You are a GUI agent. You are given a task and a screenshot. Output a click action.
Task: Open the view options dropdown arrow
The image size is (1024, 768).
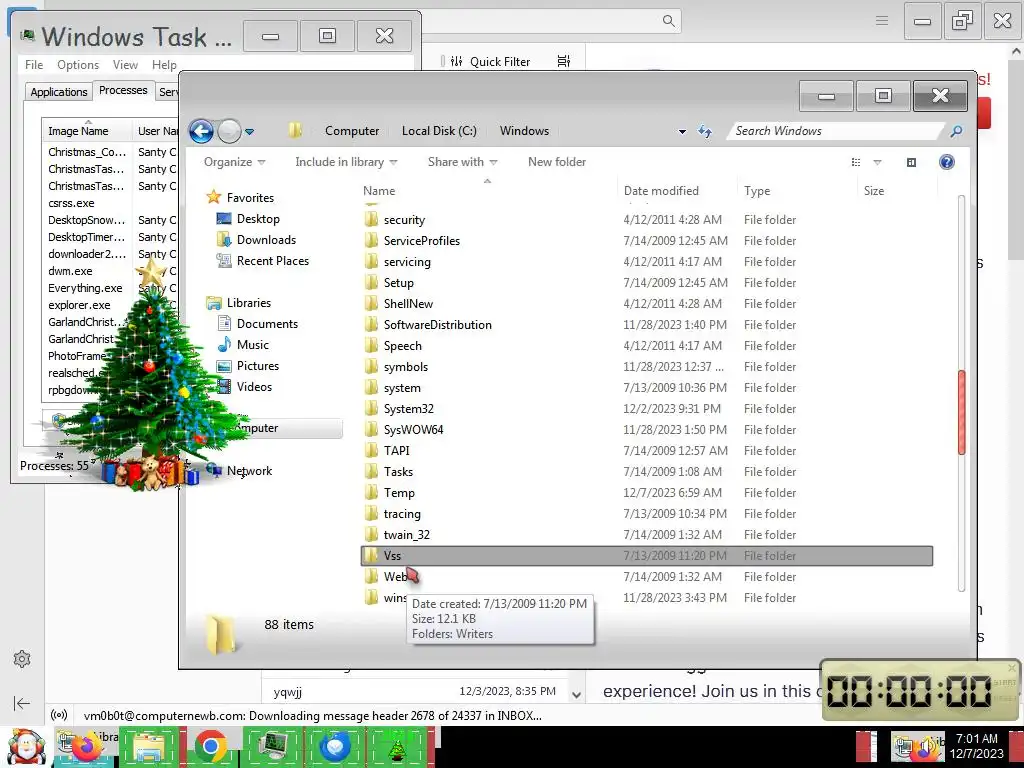878,162
